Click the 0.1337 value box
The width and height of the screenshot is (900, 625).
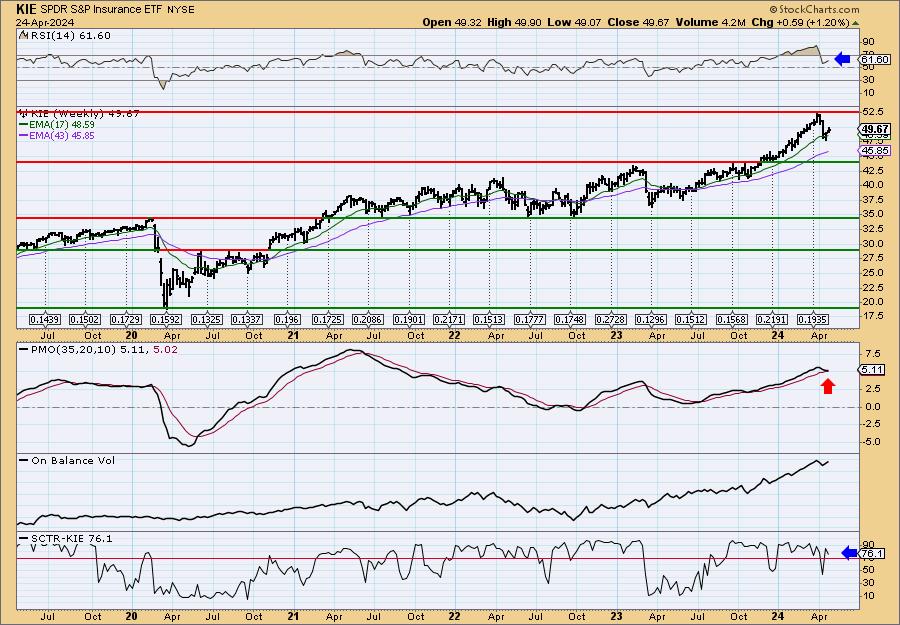[x=247, y=319]
